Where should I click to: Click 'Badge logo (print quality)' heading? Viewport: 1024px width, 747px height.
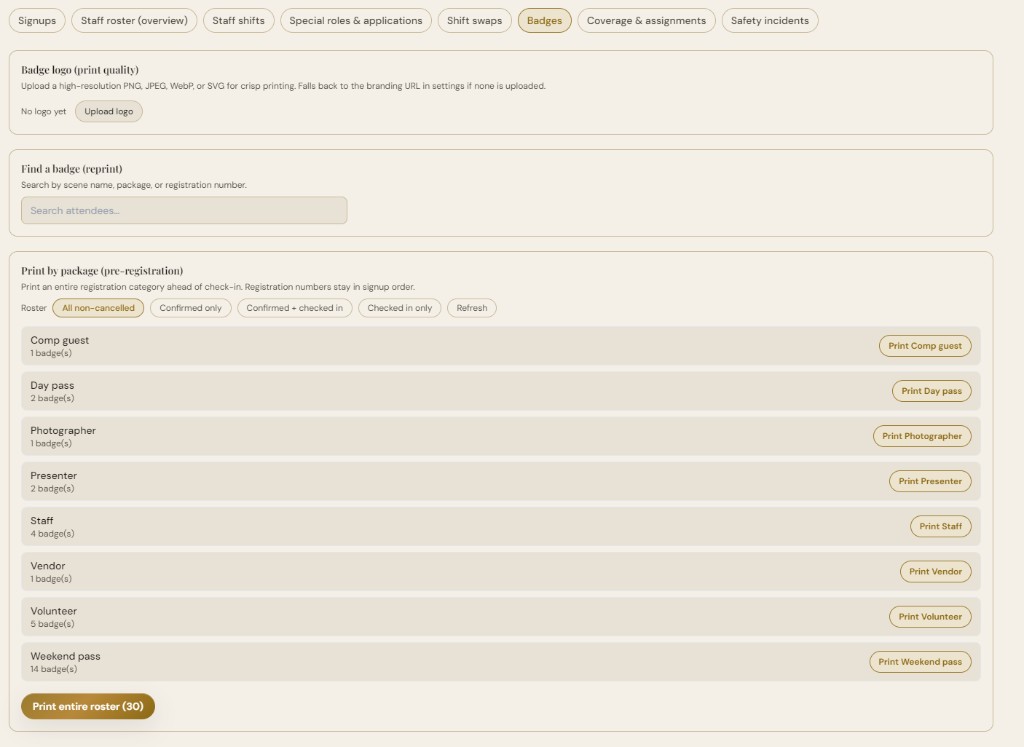coord(80,70)
